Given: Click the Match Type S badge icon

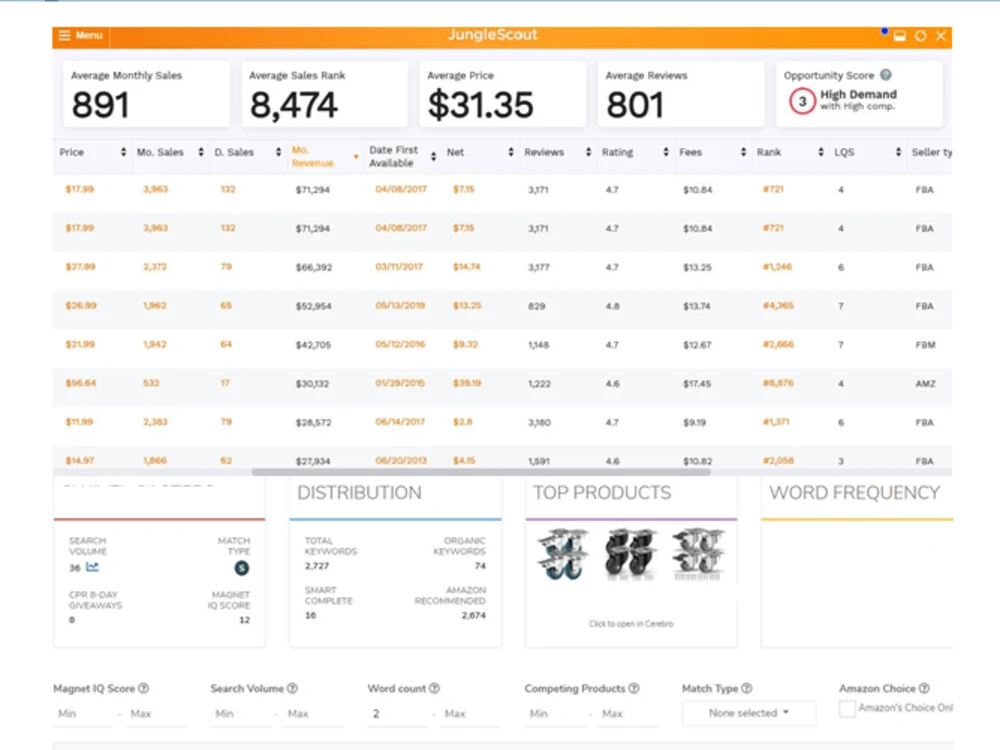Looking at the screenshot, I should pos(242,568).
